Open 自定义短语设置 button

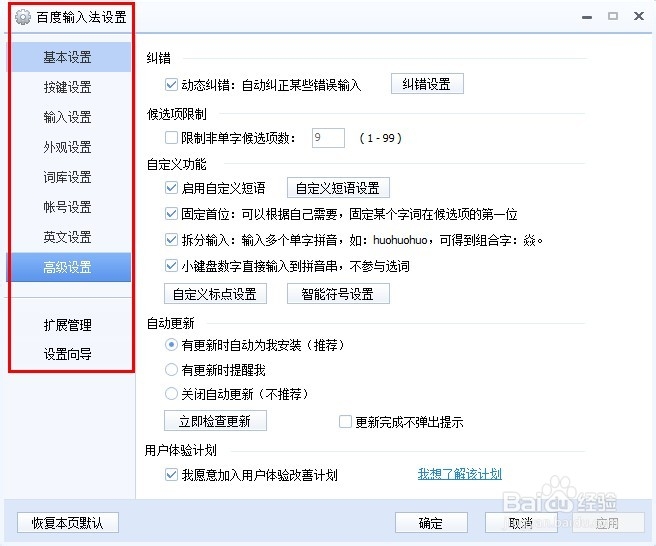338,187
